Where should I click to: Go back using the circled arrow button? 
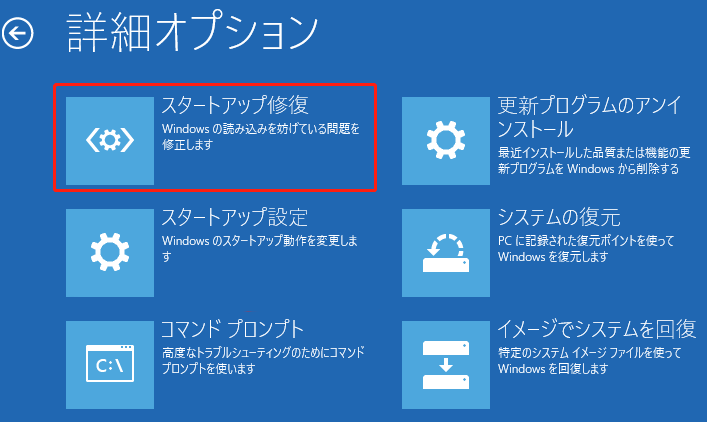pos(18,33)
